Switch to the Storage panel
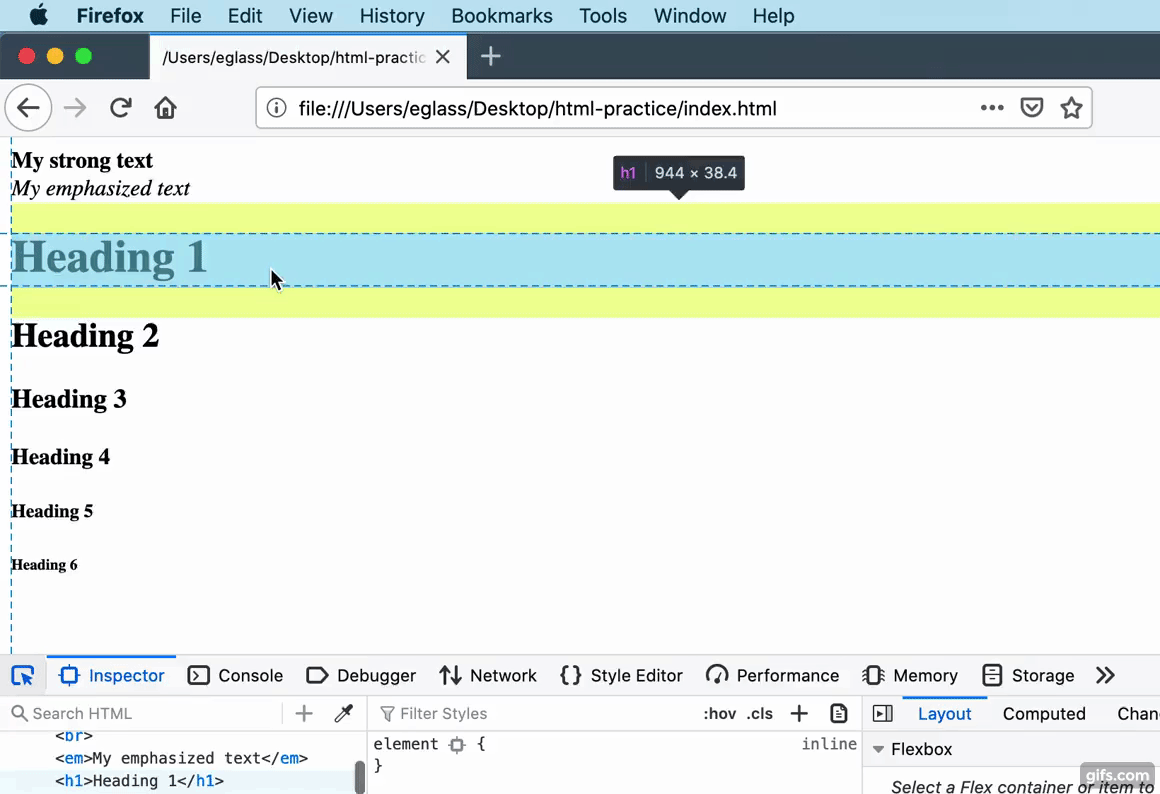 click(1028, 676)
